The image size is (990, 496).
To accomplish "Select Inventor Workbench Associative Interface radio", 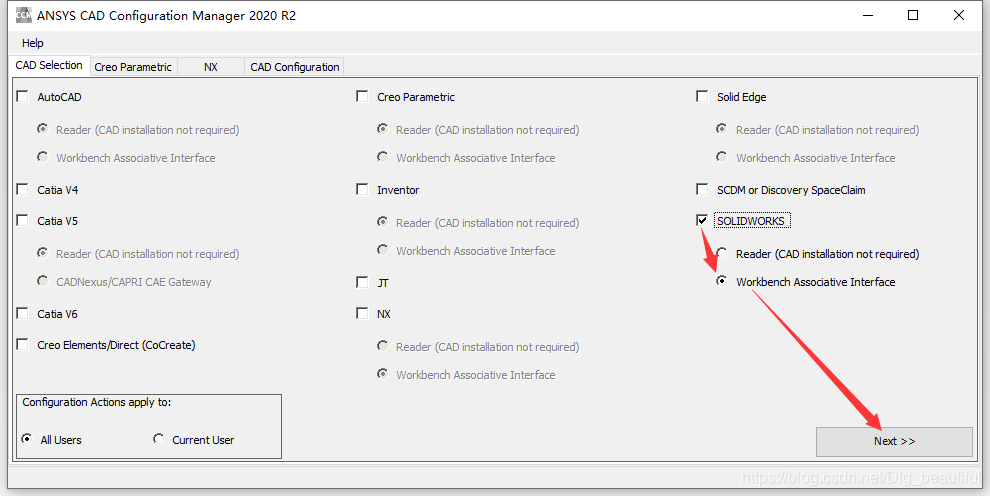I will (382, 251).
